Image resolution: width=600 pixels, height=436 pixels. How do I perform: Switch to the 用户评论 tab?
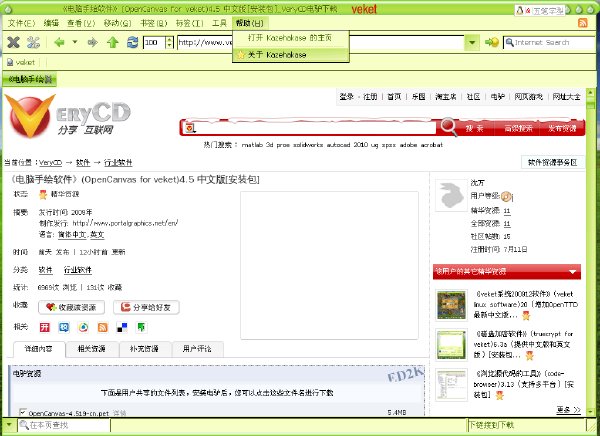click(197, 349)
